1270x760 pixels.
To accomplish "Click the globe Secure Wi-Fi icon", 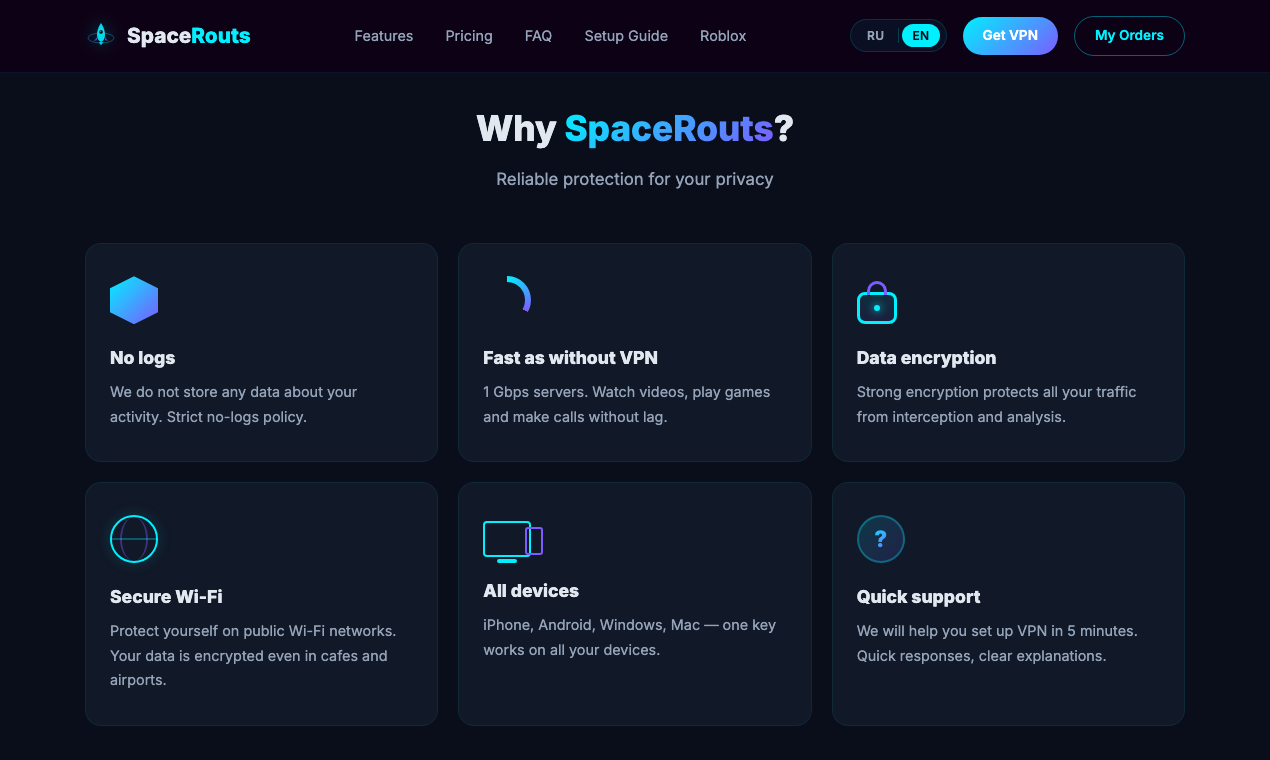I will tap(134, 539).
